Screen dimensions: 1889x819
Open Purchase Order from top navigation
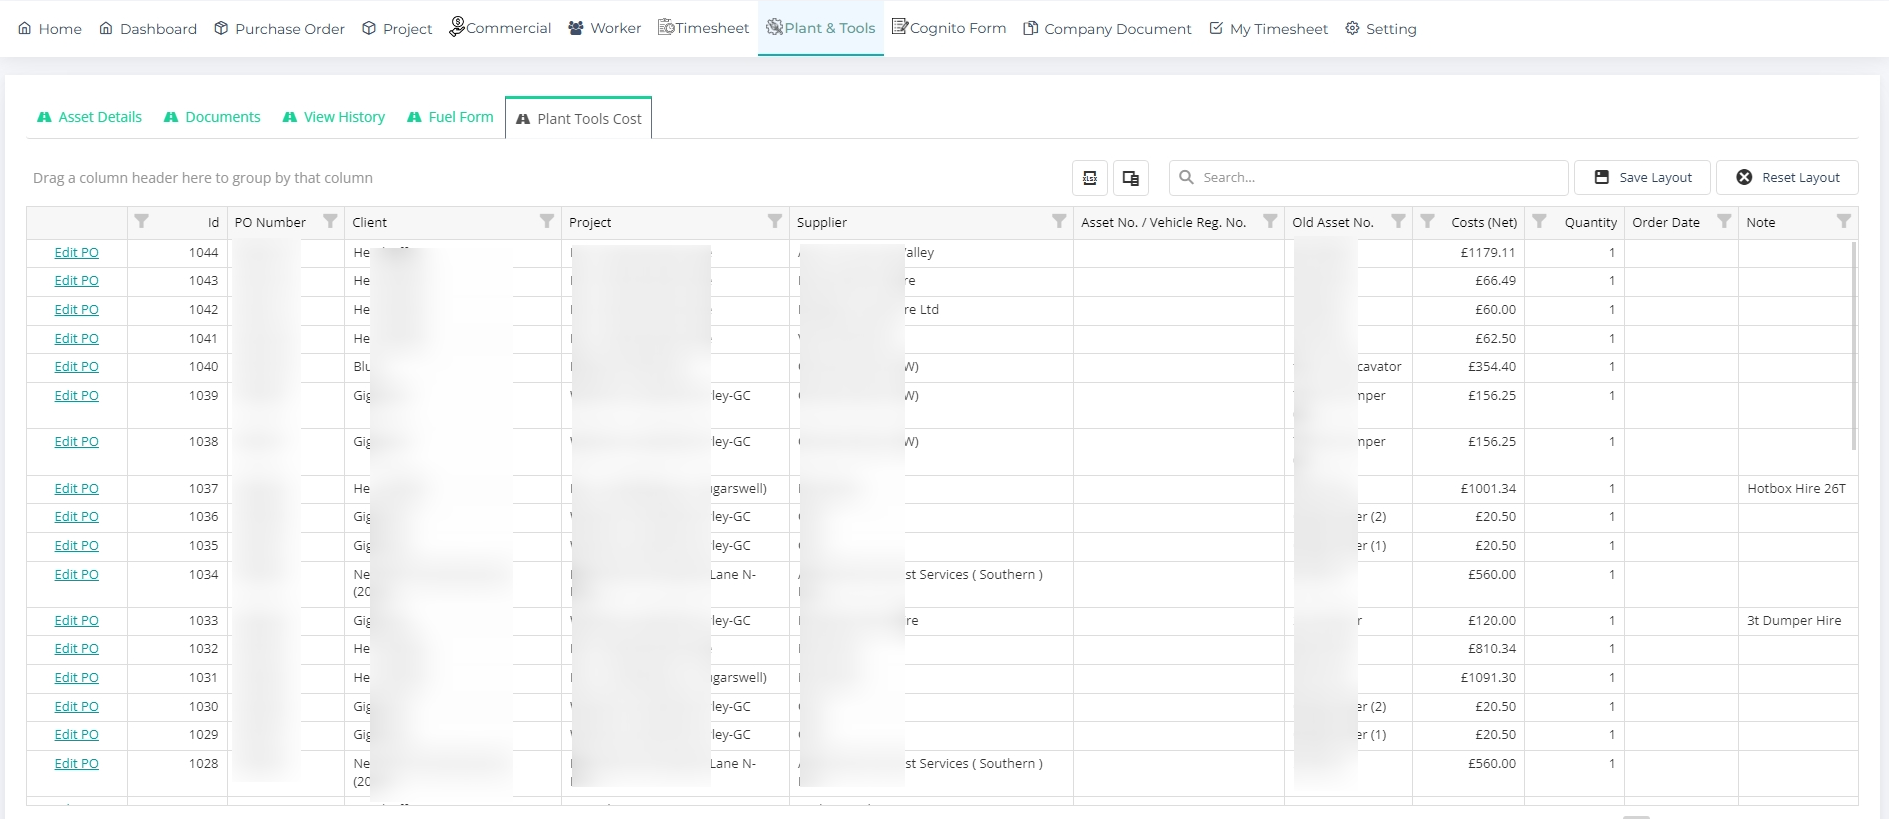click(x=279, y=29)
